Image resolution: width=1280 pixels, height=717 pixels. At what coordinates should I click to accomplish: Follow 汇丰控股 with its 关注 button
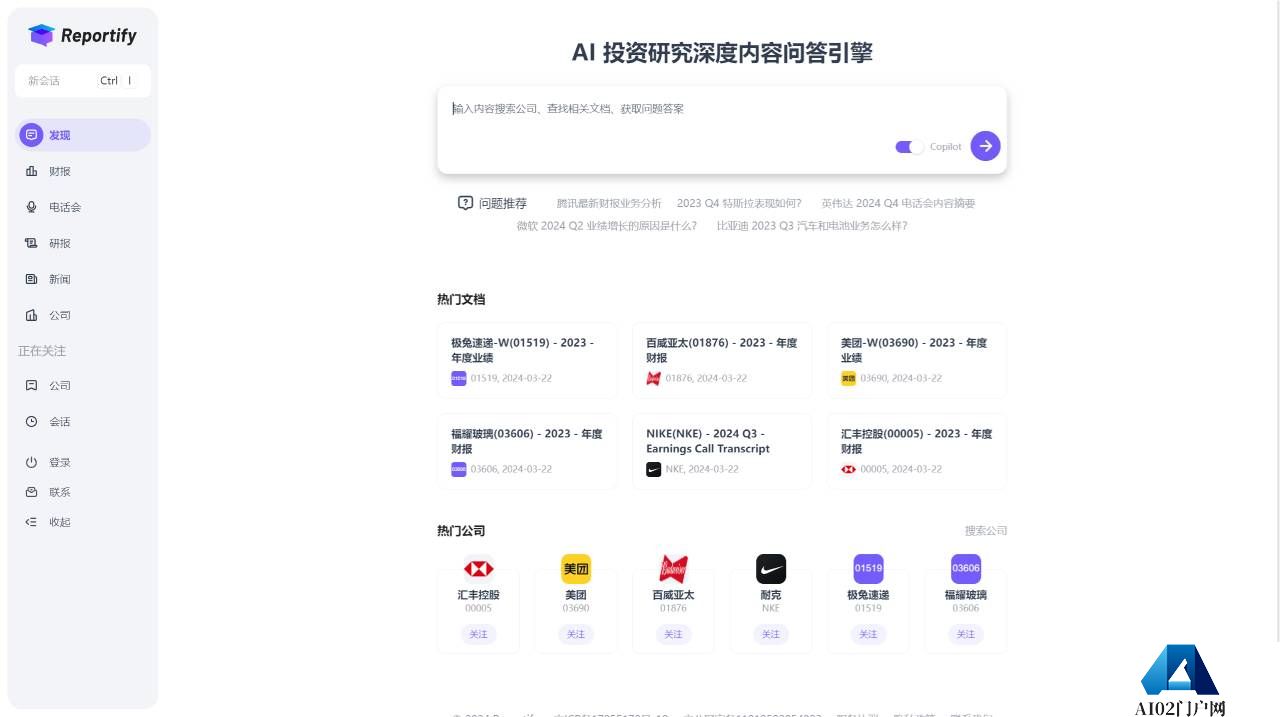[x=478, y=634]
